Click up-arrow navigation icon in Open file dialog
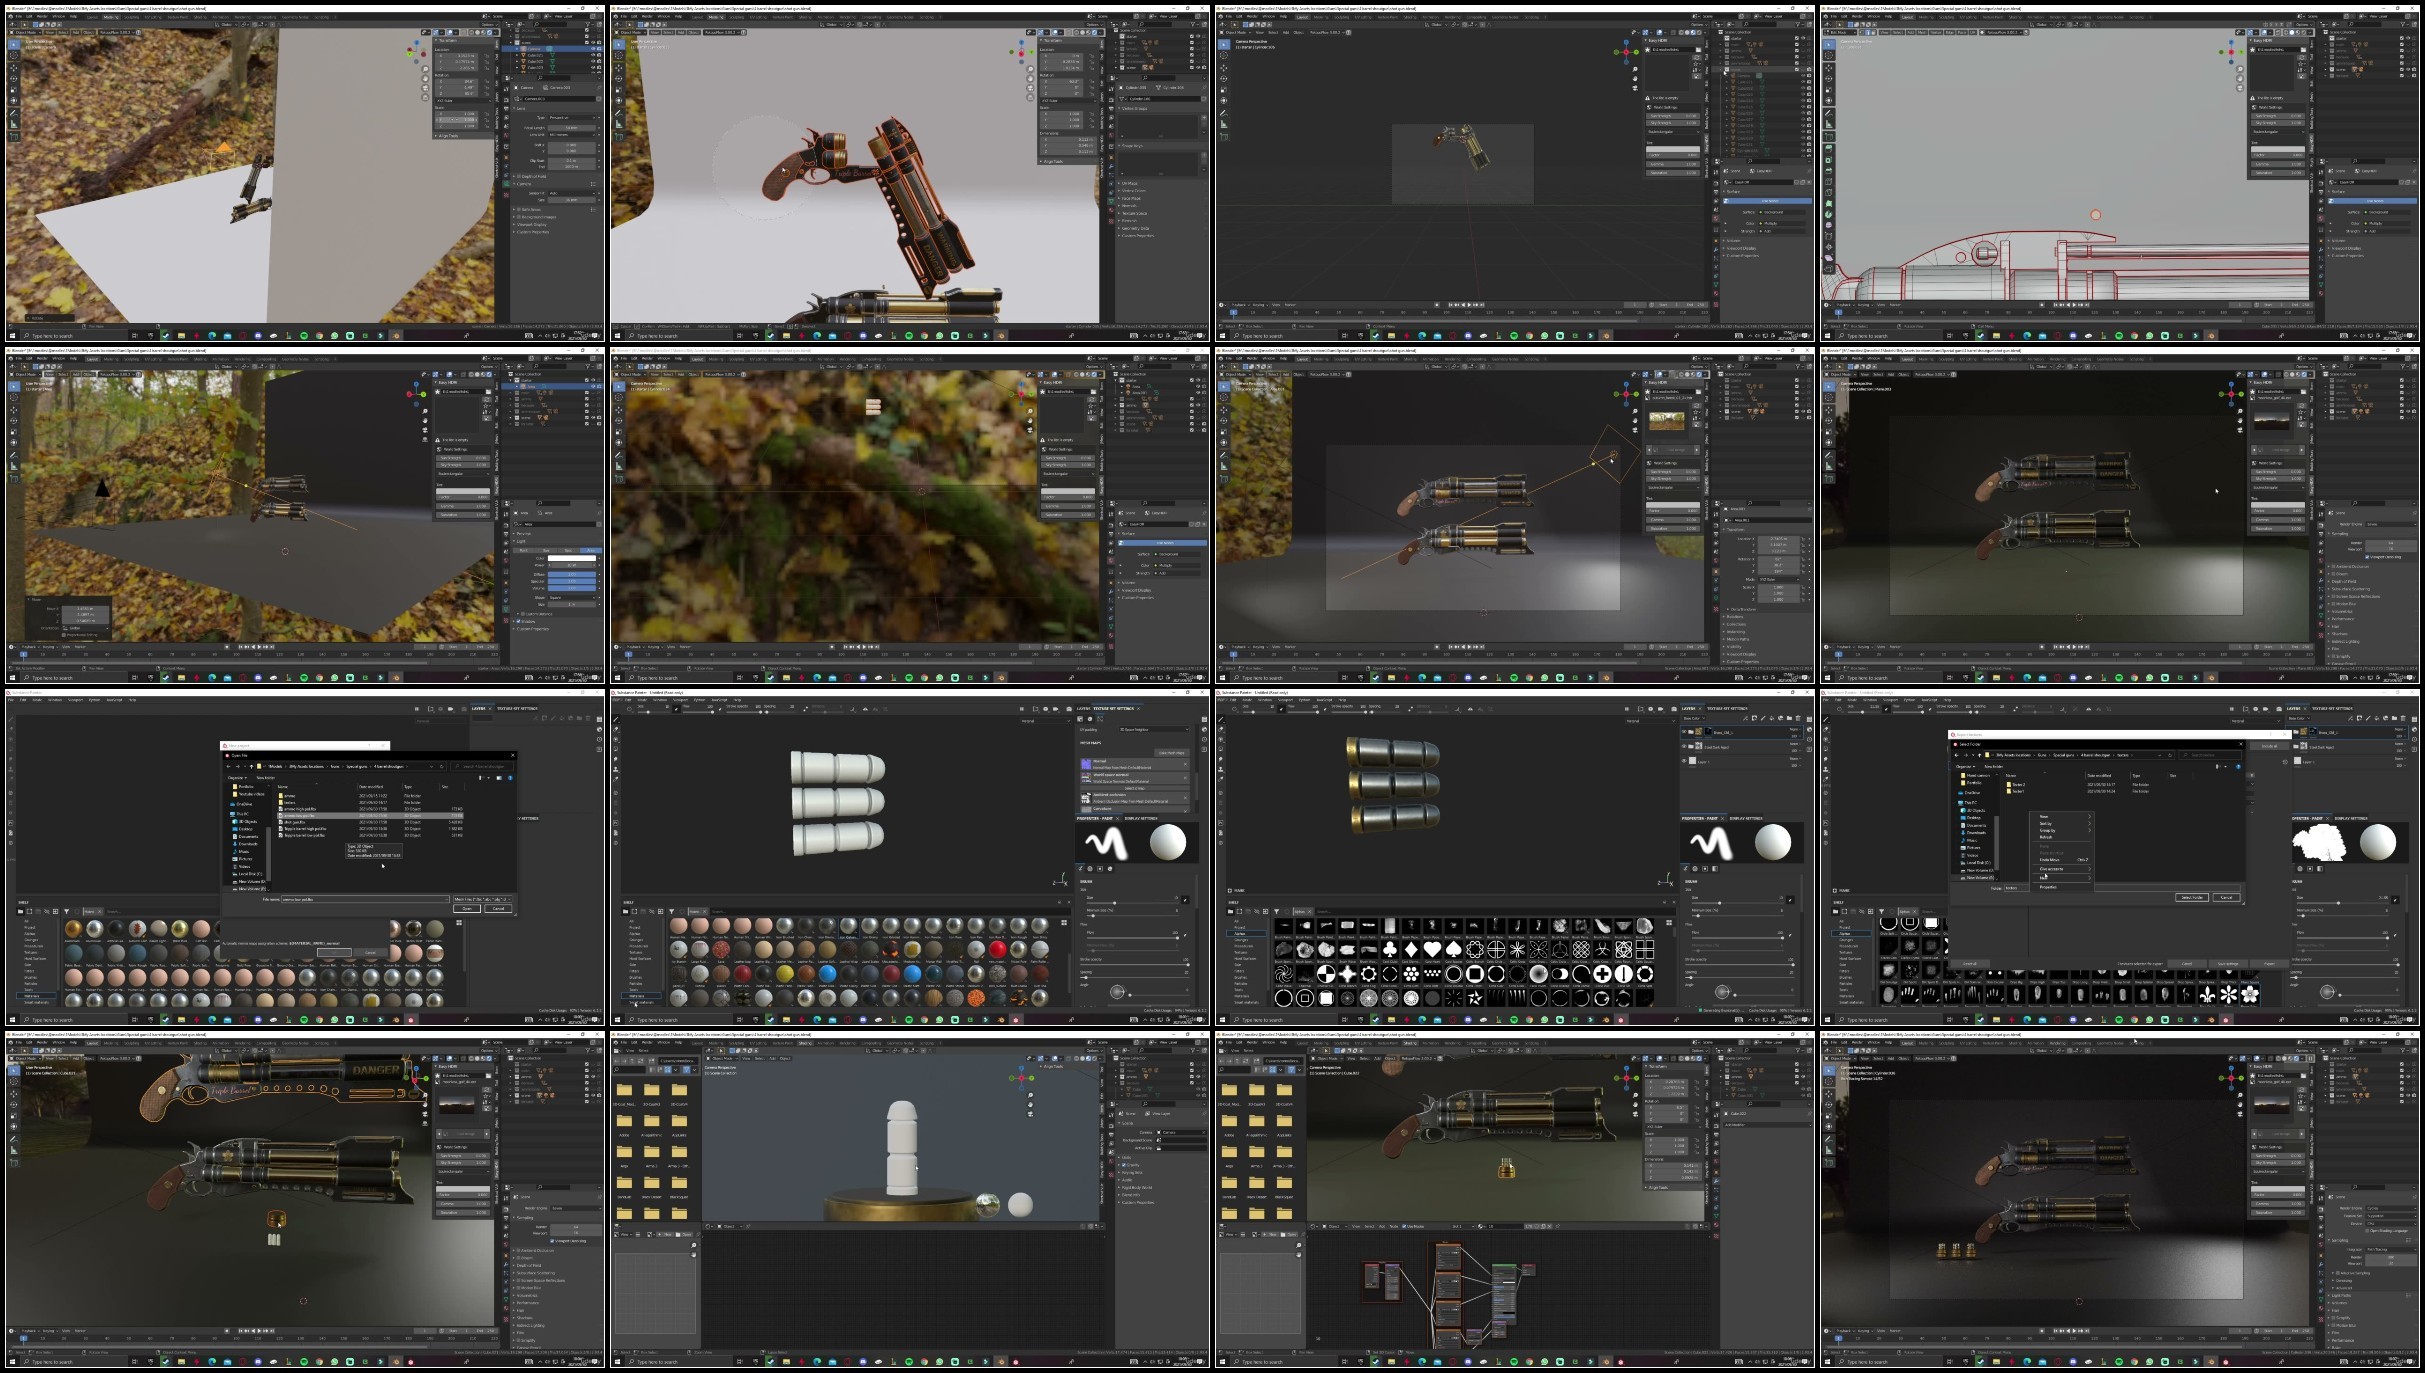2425x1373 pixels. pos(251,766)
